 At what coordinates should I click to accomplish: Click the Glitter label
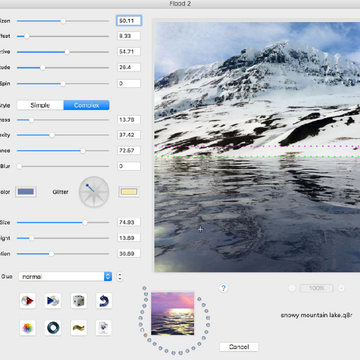(x=61, y=192)
